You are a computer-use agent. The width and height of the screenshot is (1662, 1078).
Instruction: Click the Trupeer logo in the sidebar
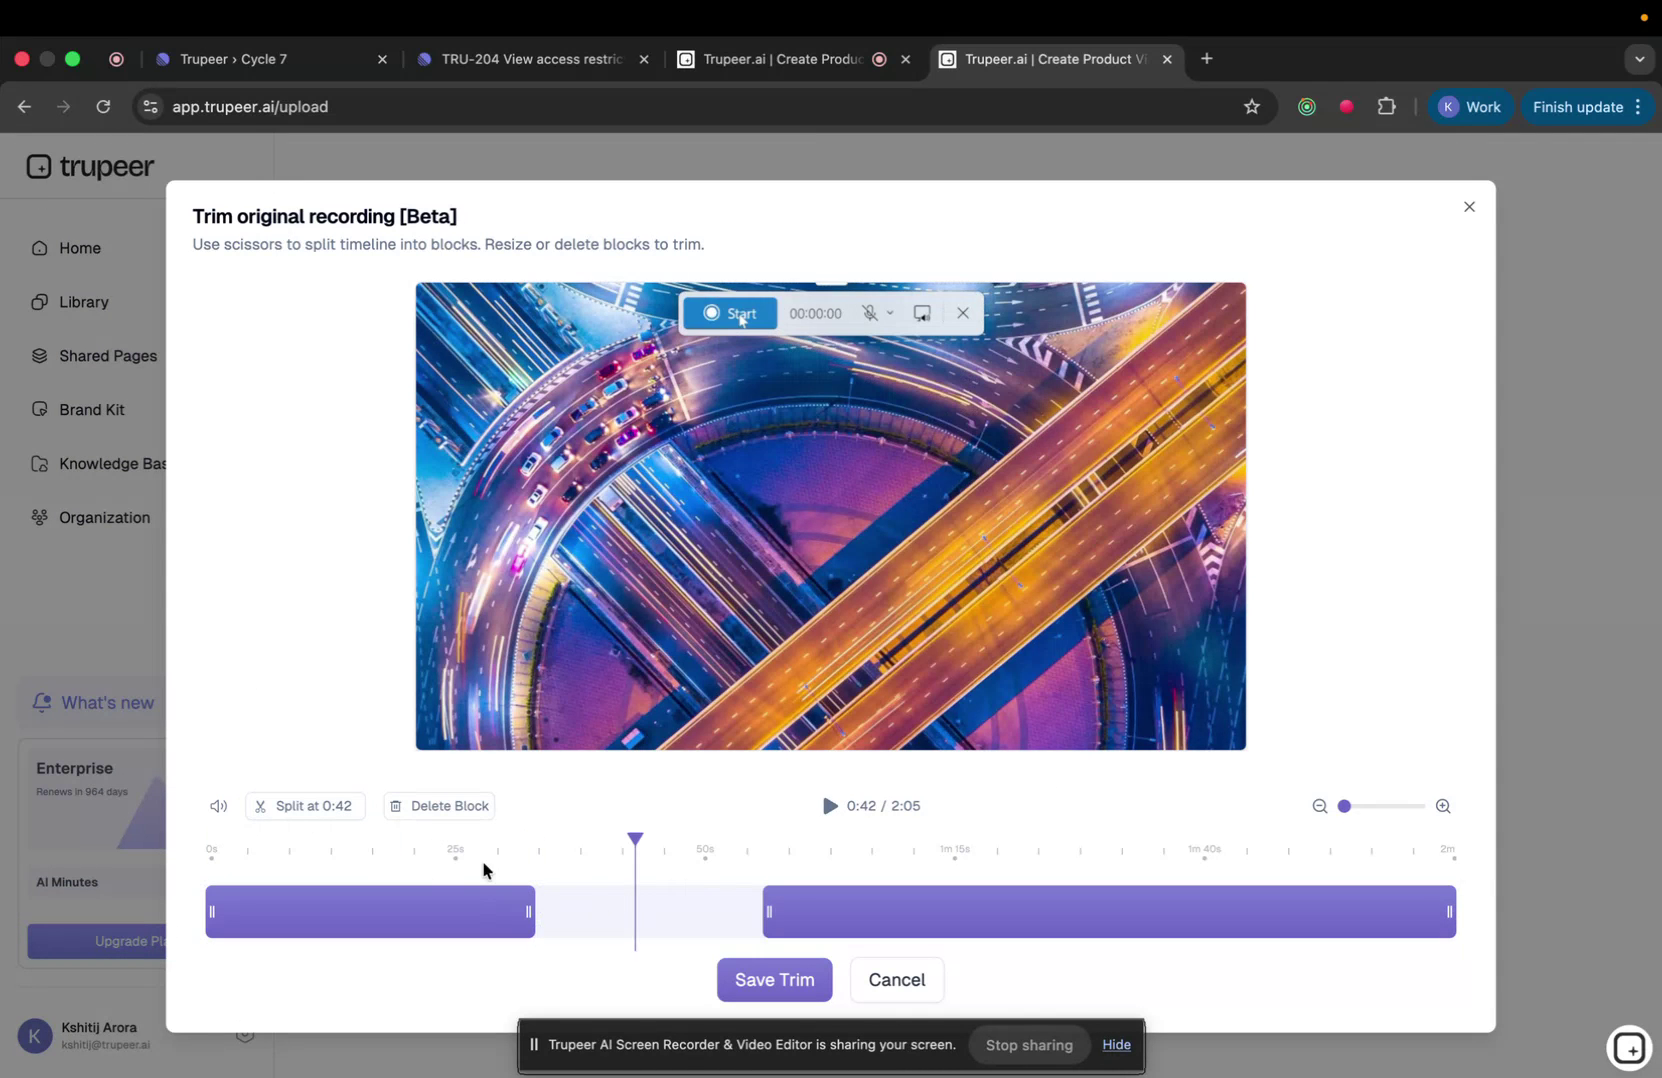click(90, 166)
